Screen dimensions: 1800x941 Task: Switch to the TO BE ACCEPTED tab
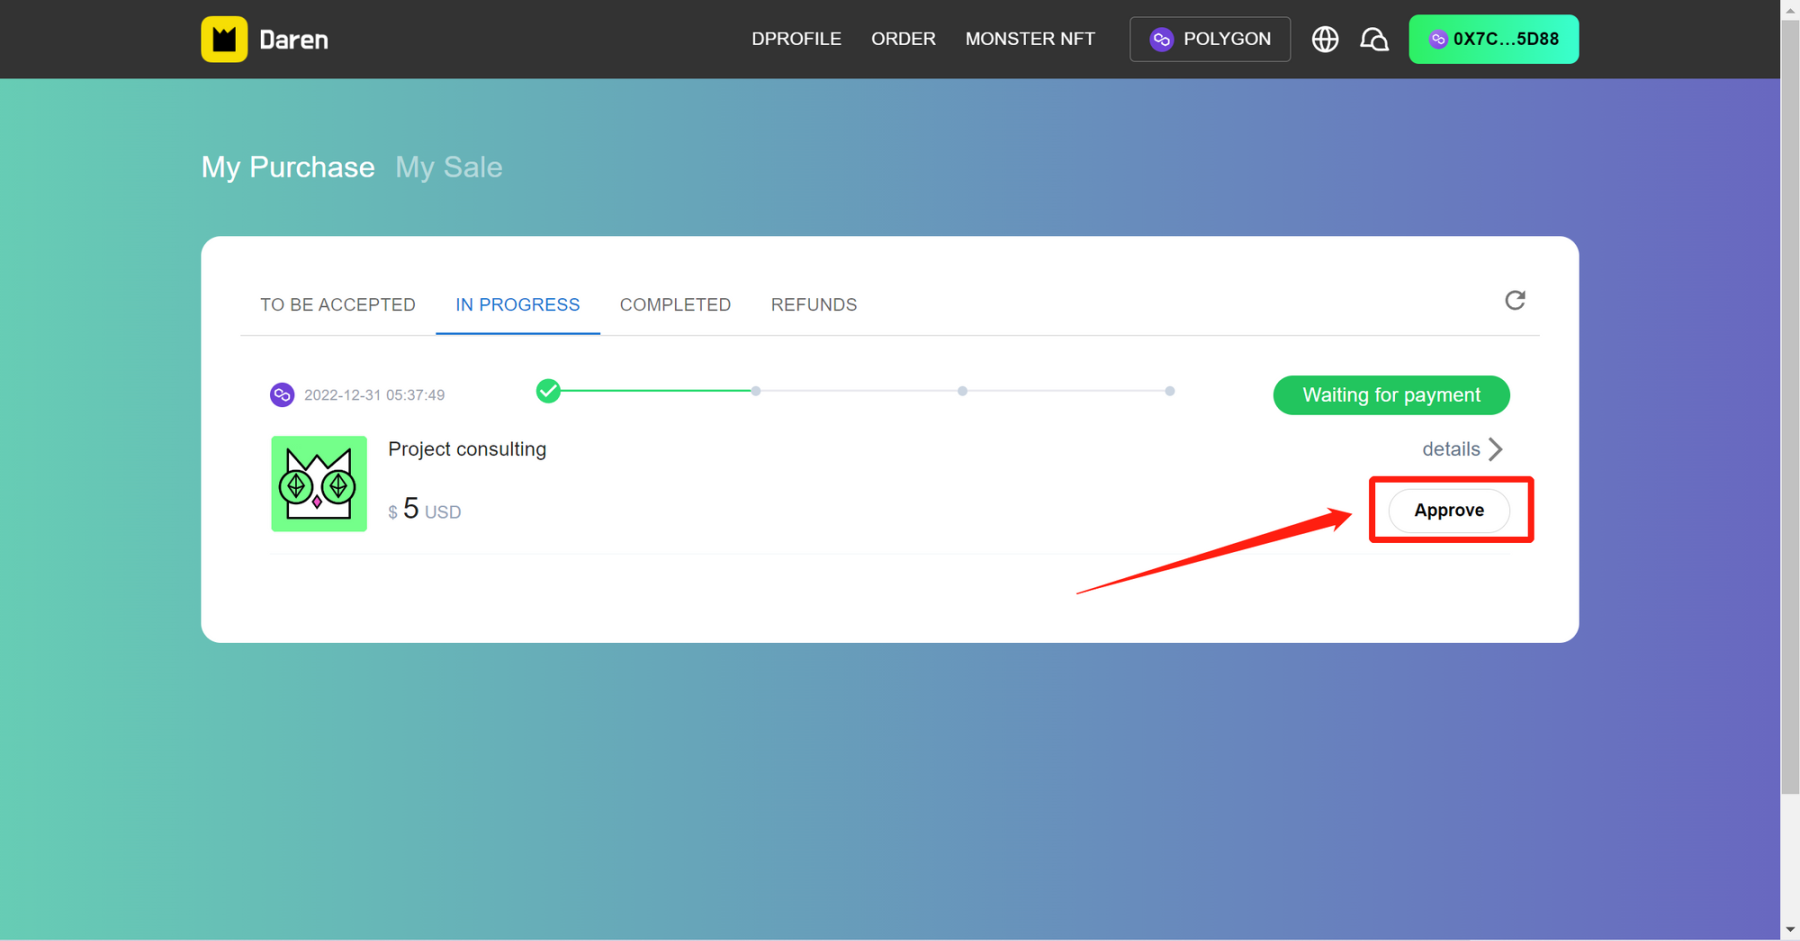pyautogui.click(x=338, y=305)
